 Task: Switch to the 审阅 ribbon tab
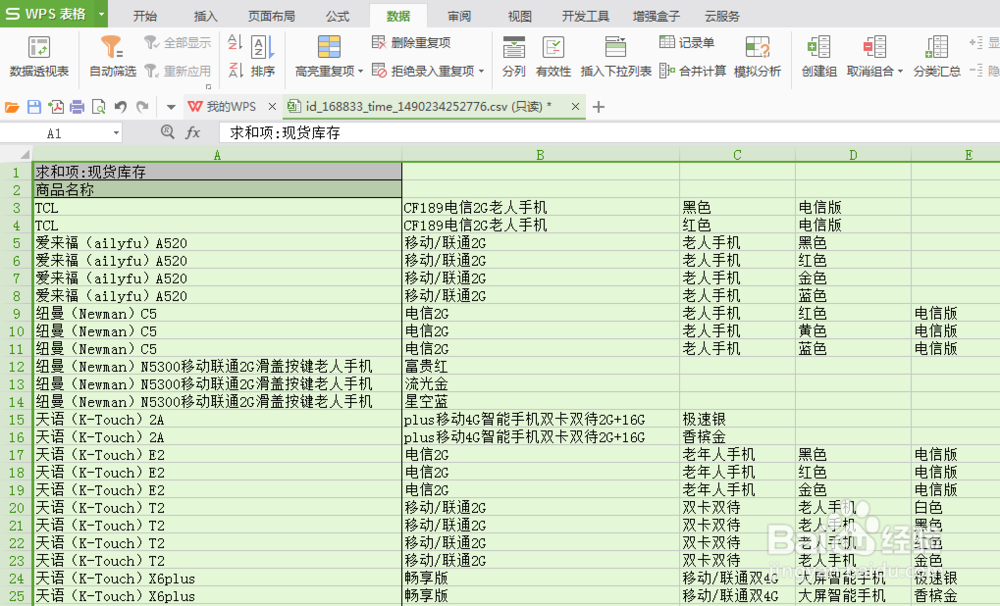459,16
